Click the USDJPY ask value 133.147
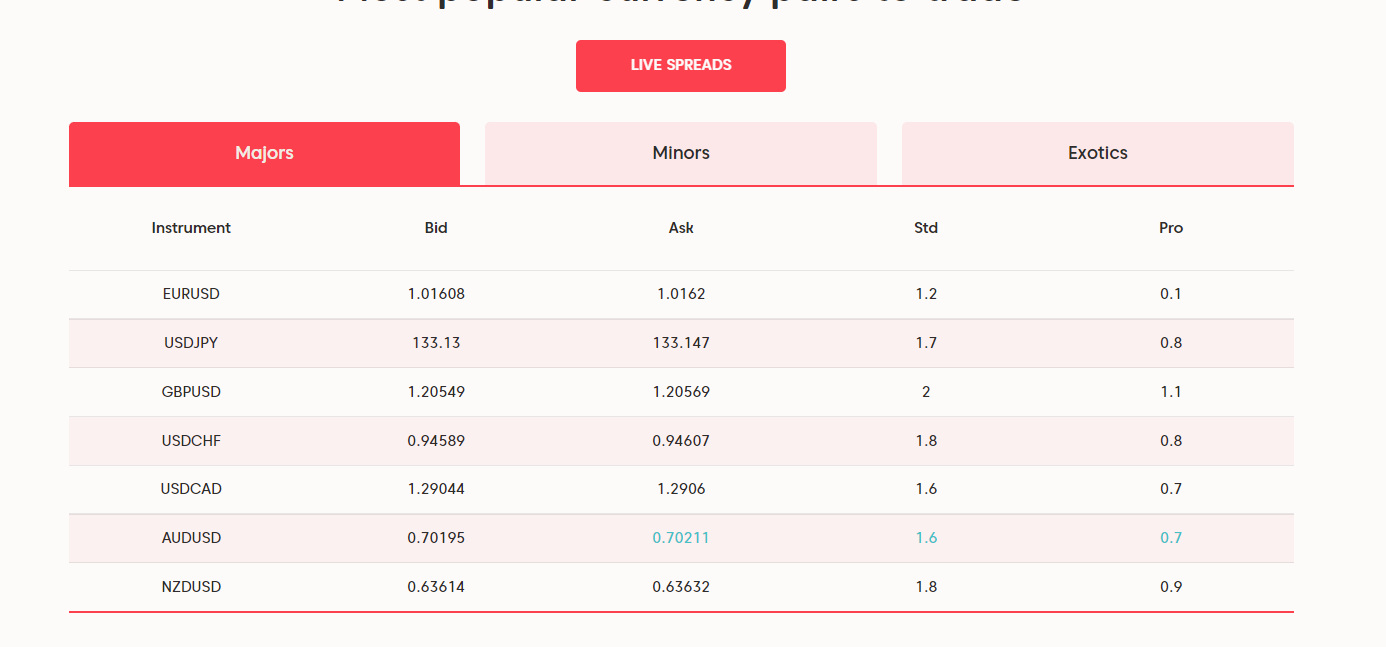 click(681, 343)
